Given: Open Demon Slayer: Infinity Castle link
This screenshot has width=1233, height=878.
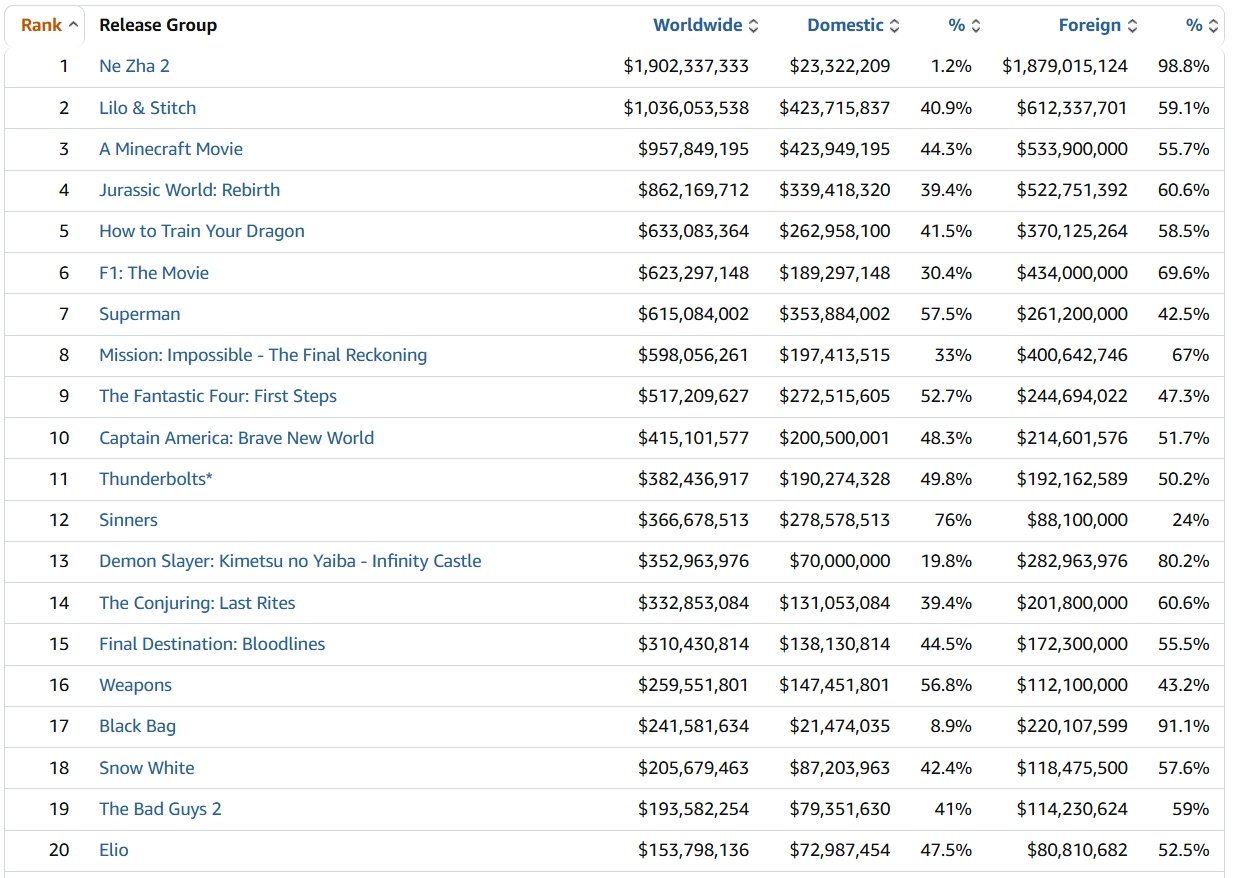Looking at the screenshot, I should click(x=290, y=561).
